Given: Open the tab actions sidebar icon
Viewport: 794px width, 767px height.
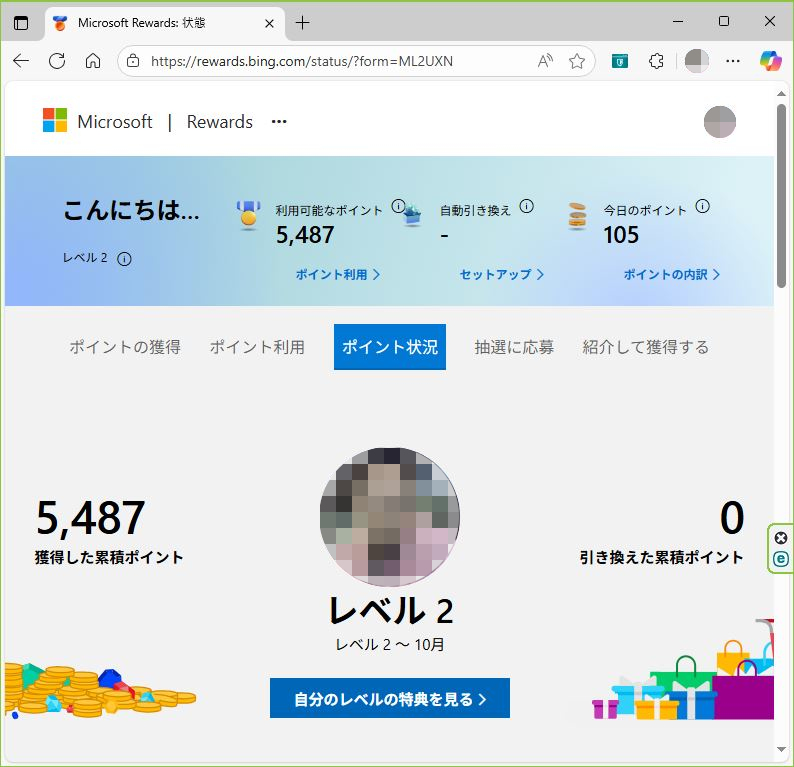Looking at the screenshot, I should point(21,23).
